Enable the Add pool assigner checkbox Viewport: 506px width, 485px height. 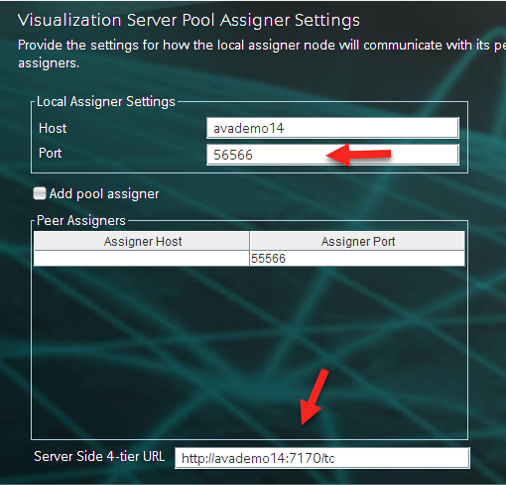(40, 194)
